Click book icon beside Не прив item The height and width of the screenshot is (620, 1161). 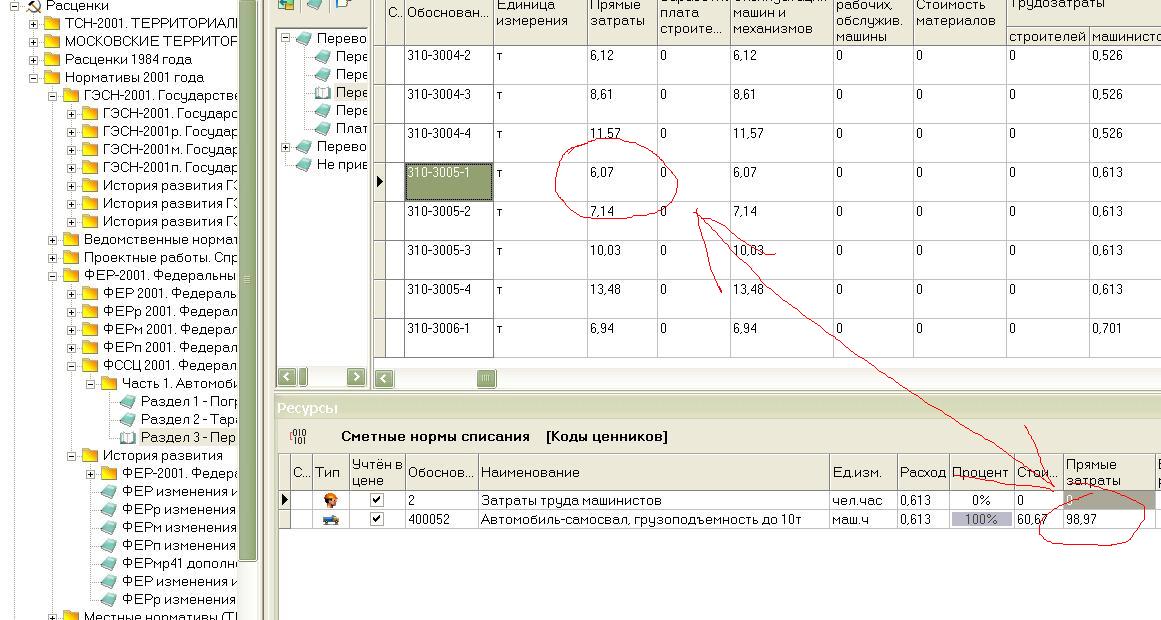(x=304, y=165)
